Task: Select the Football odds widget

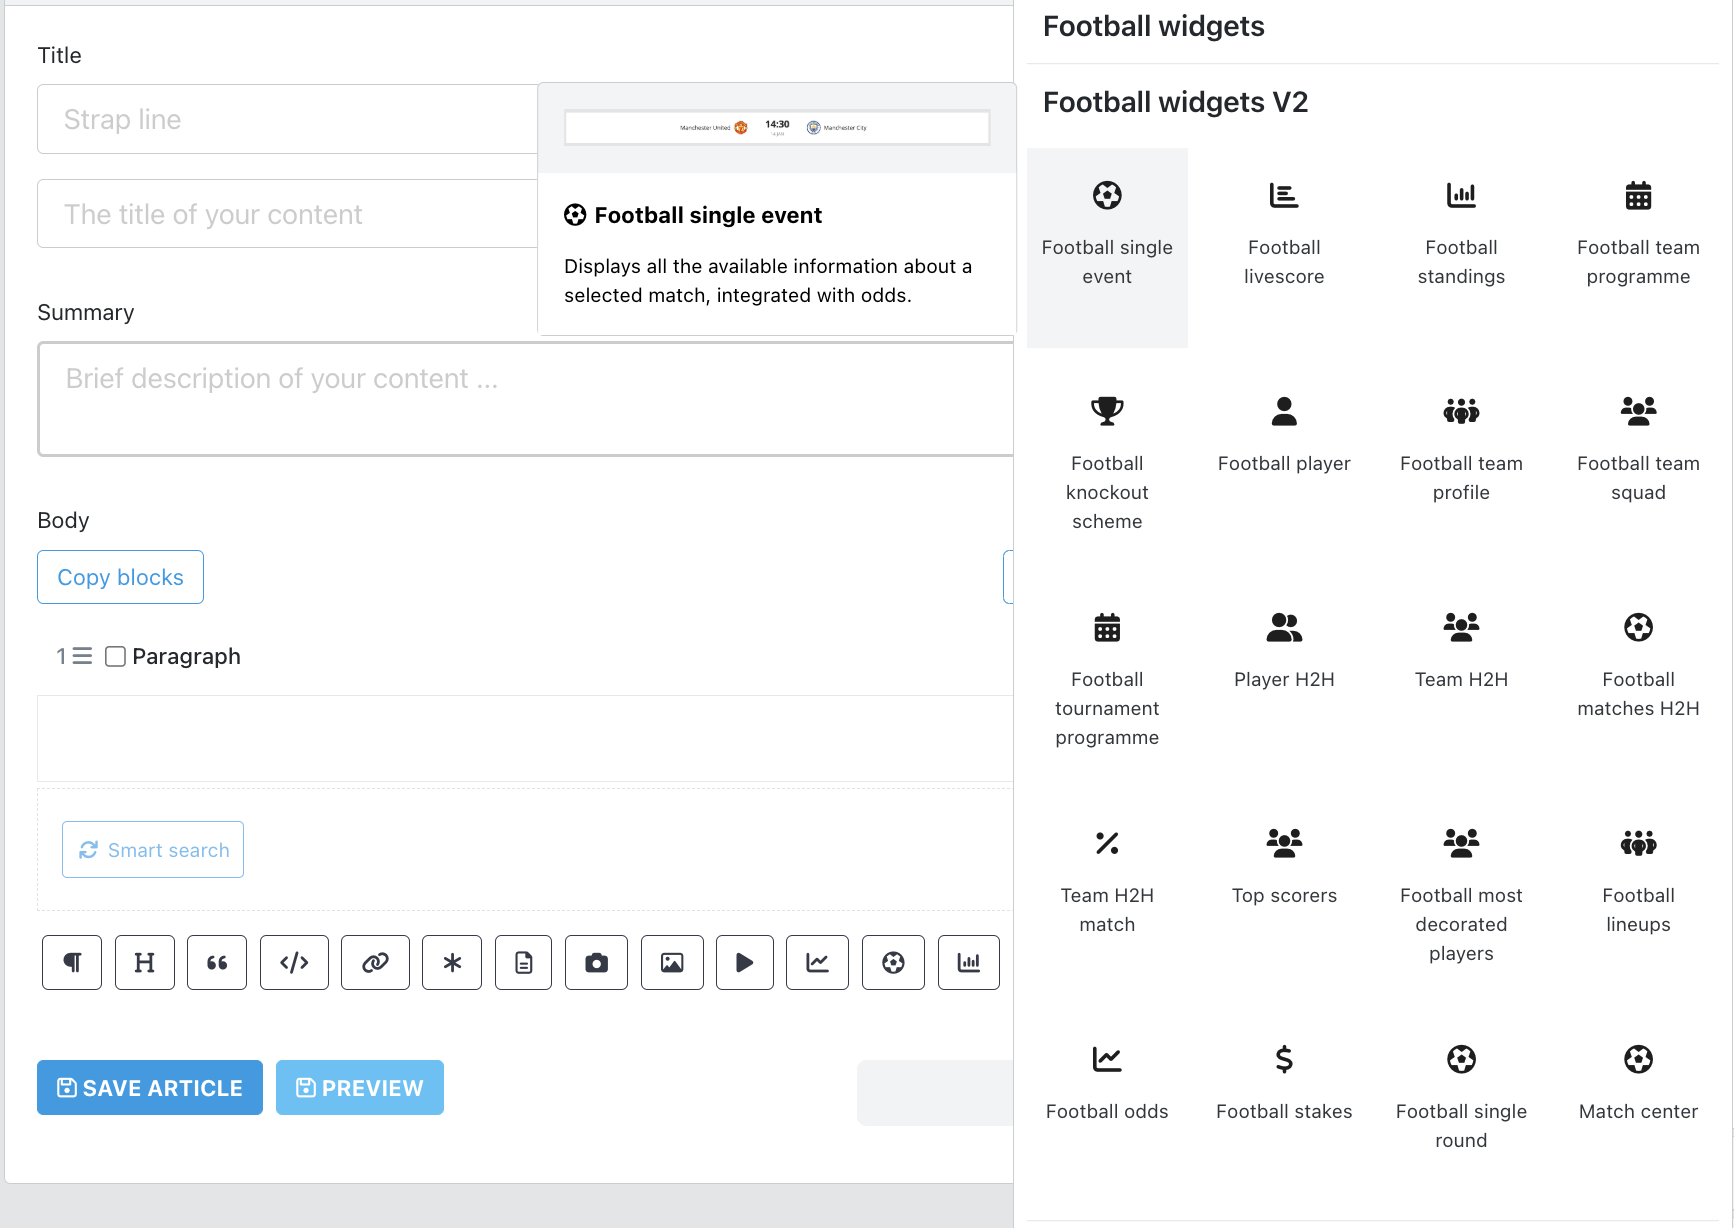Action: coord(1107,1083)
